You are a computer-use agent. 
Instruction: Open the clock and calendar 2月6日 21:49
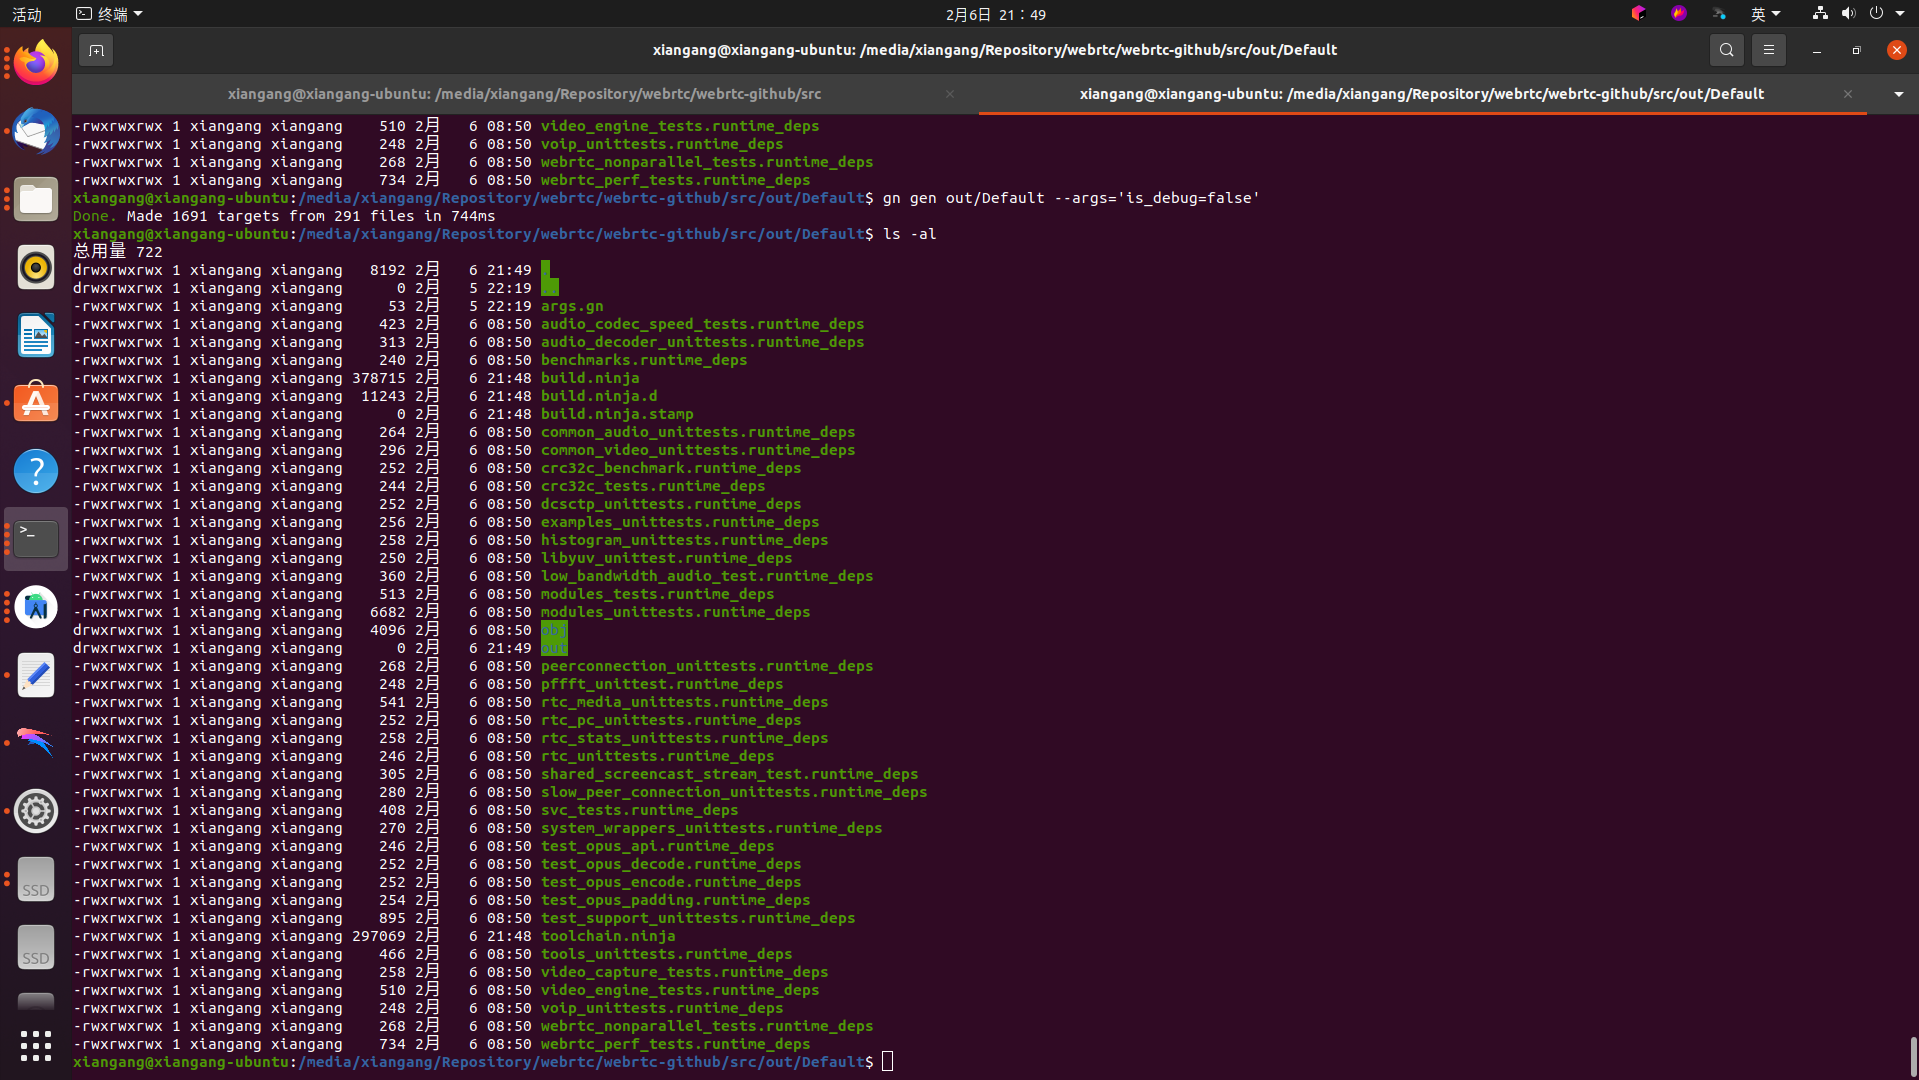coord(996,14)
